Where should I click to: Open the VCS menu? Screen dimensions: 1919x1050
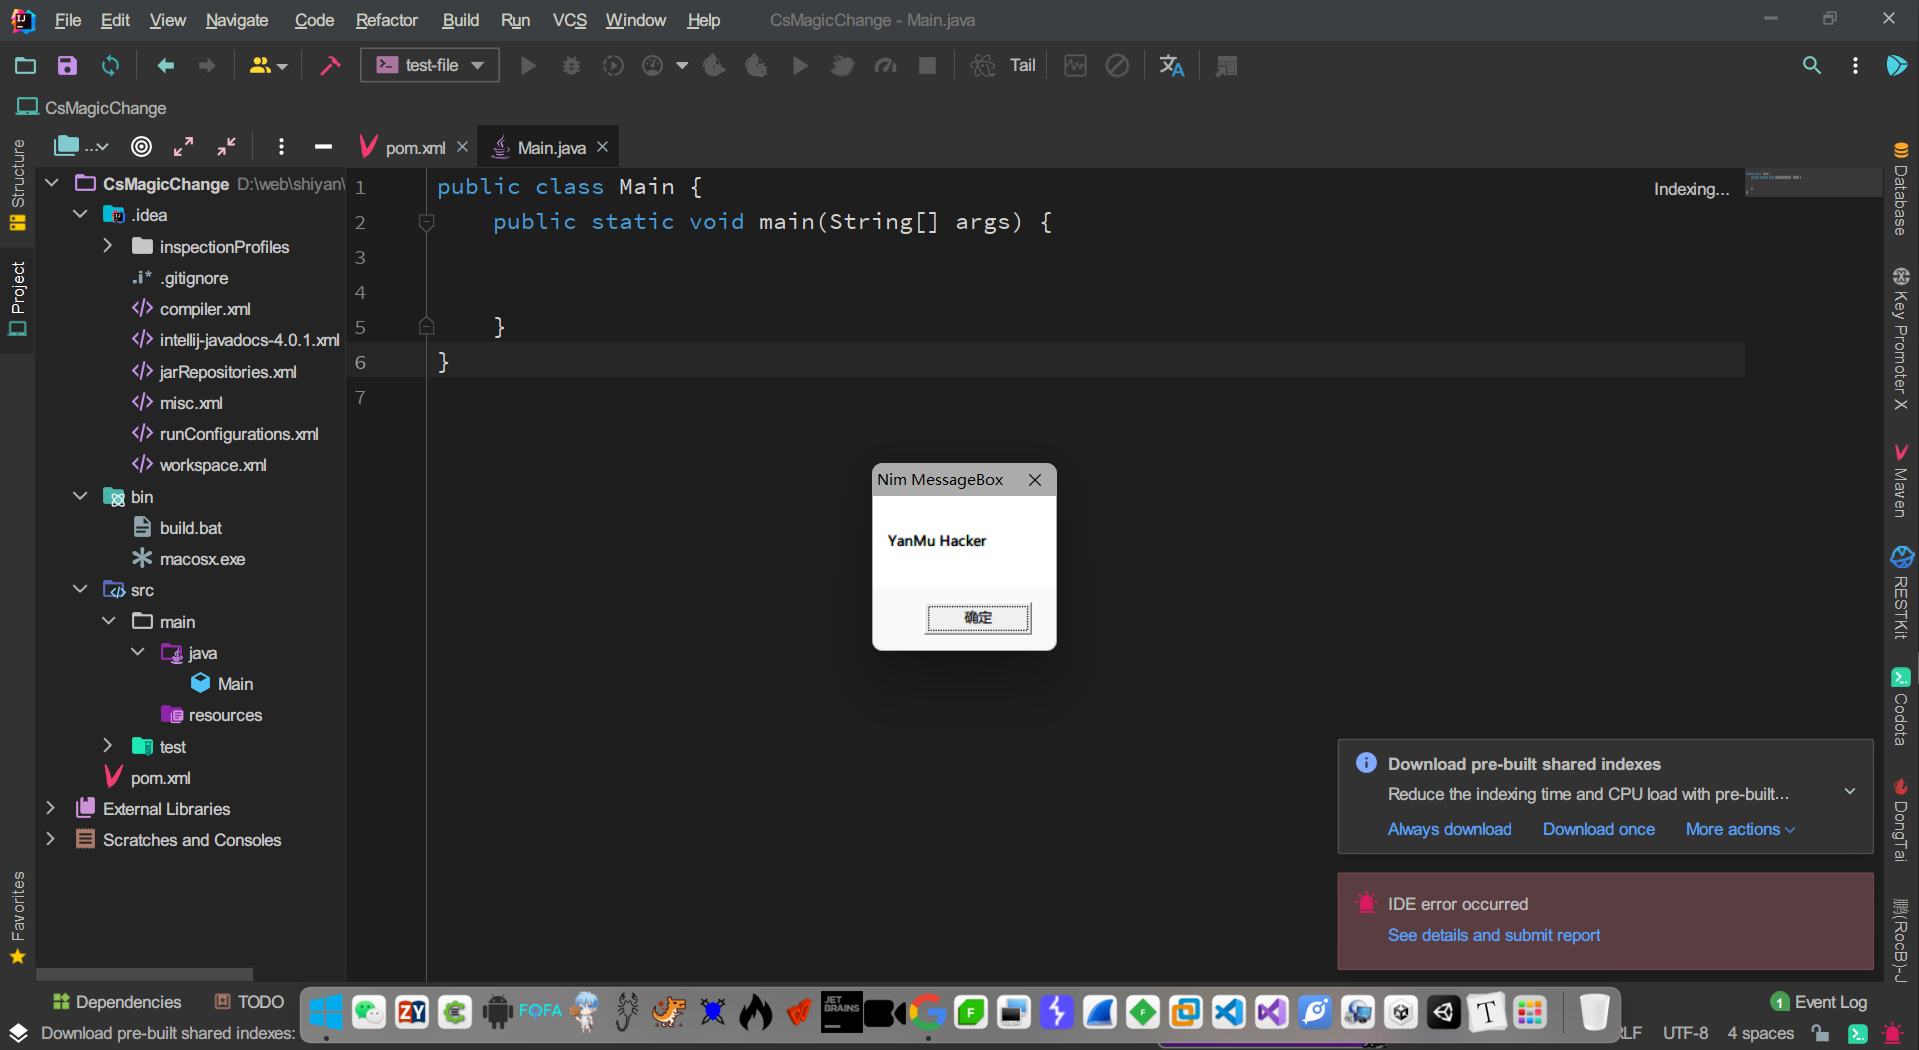pyautogui.click(x=570, y=20)
